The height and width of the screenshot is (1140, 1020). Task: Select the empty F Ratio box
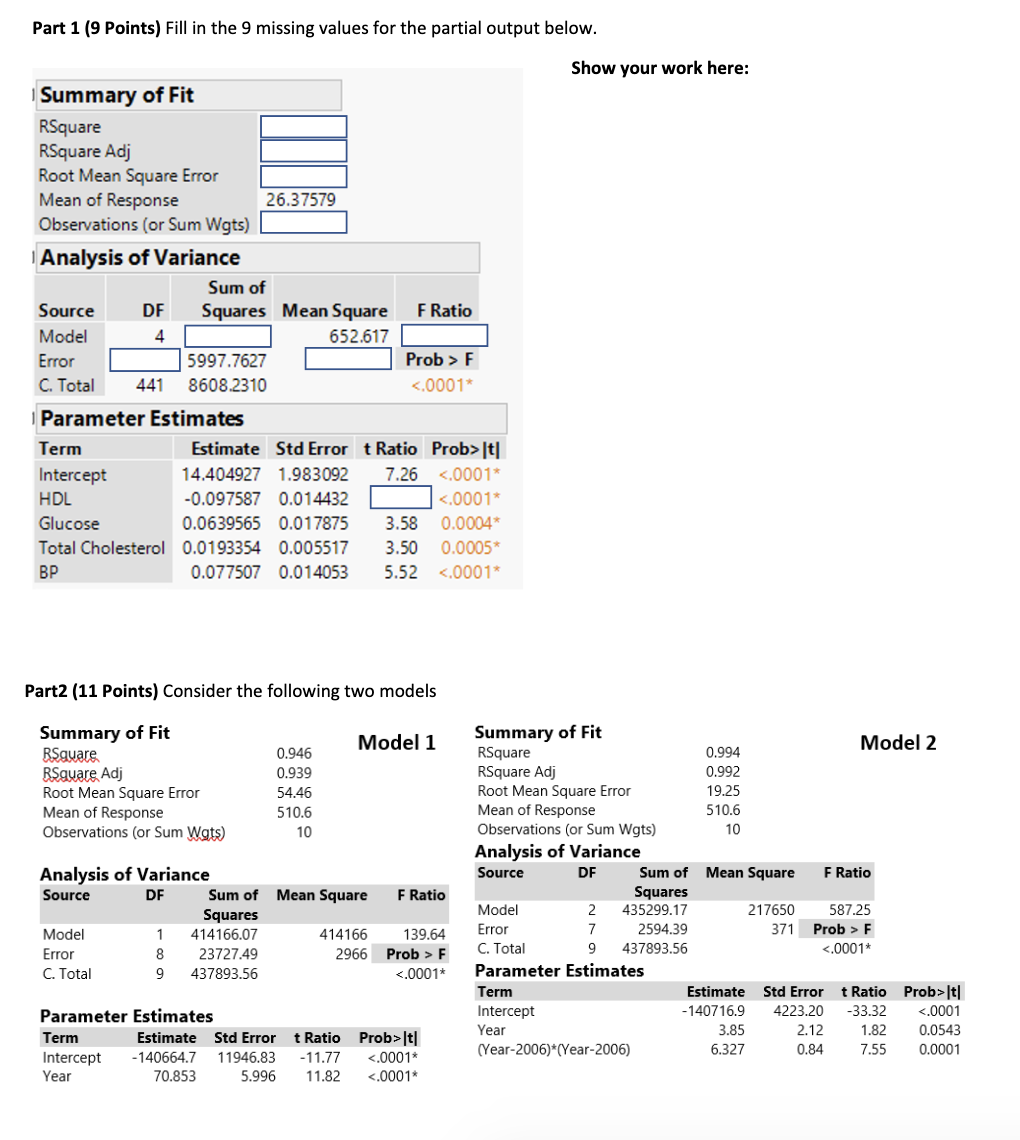click(444, 335)
